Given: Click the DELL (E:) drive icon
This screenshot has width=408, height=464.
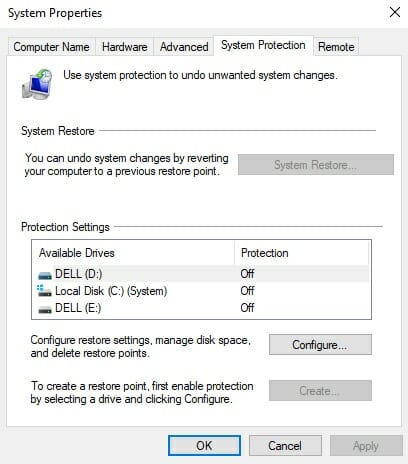Looking at the screenshot, I should (x=45, y=309).
